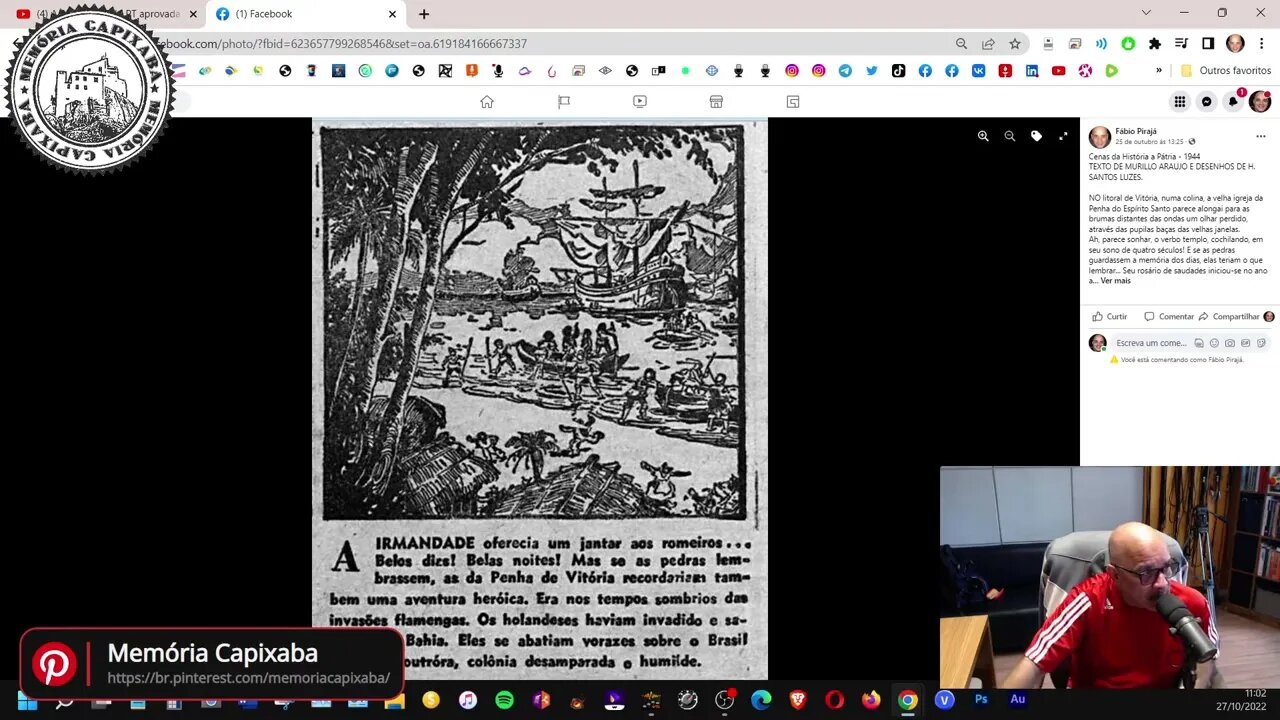Image resolution: width=1280 pixels, height=720 pixels.
Task: Add an avatar sticker to the comment
Action: tap(1199, 343)
